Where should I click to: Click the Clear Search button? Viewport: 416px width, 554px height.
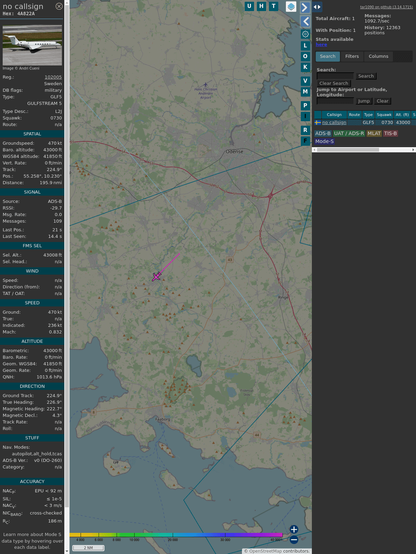click(x=334, y=83)
